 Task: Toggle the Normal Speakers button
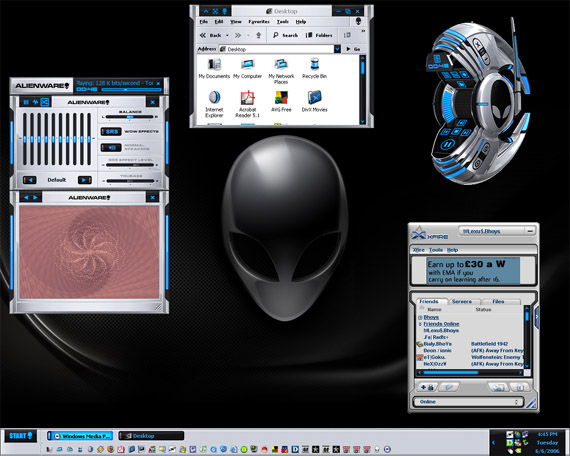pyautogui.click(x=111, y=147)
